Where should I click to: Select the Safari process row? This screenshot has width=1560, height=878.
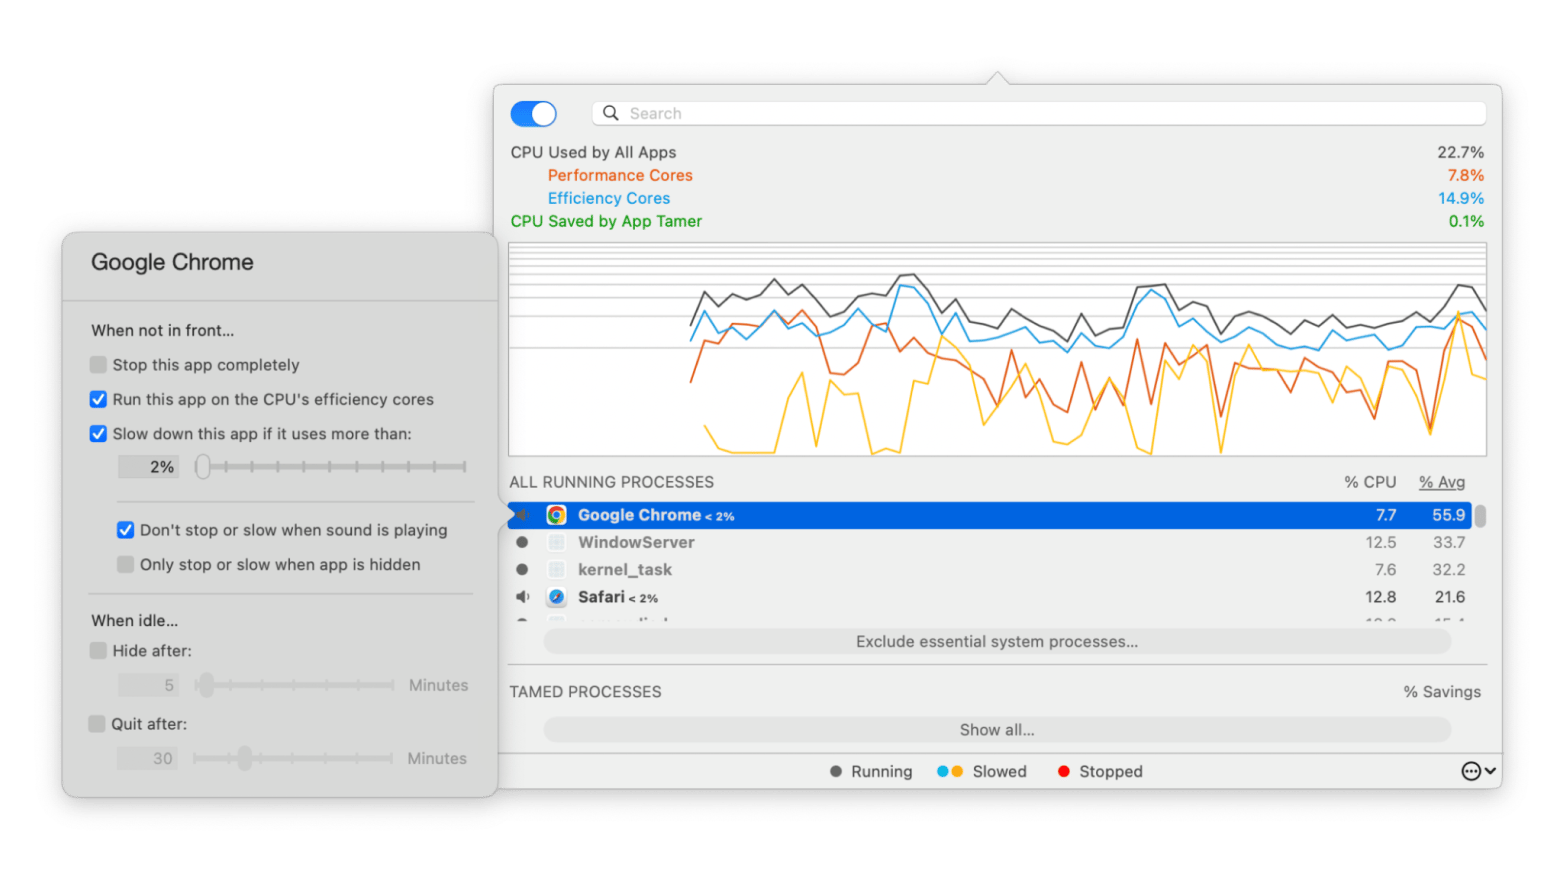click(900, 597)
